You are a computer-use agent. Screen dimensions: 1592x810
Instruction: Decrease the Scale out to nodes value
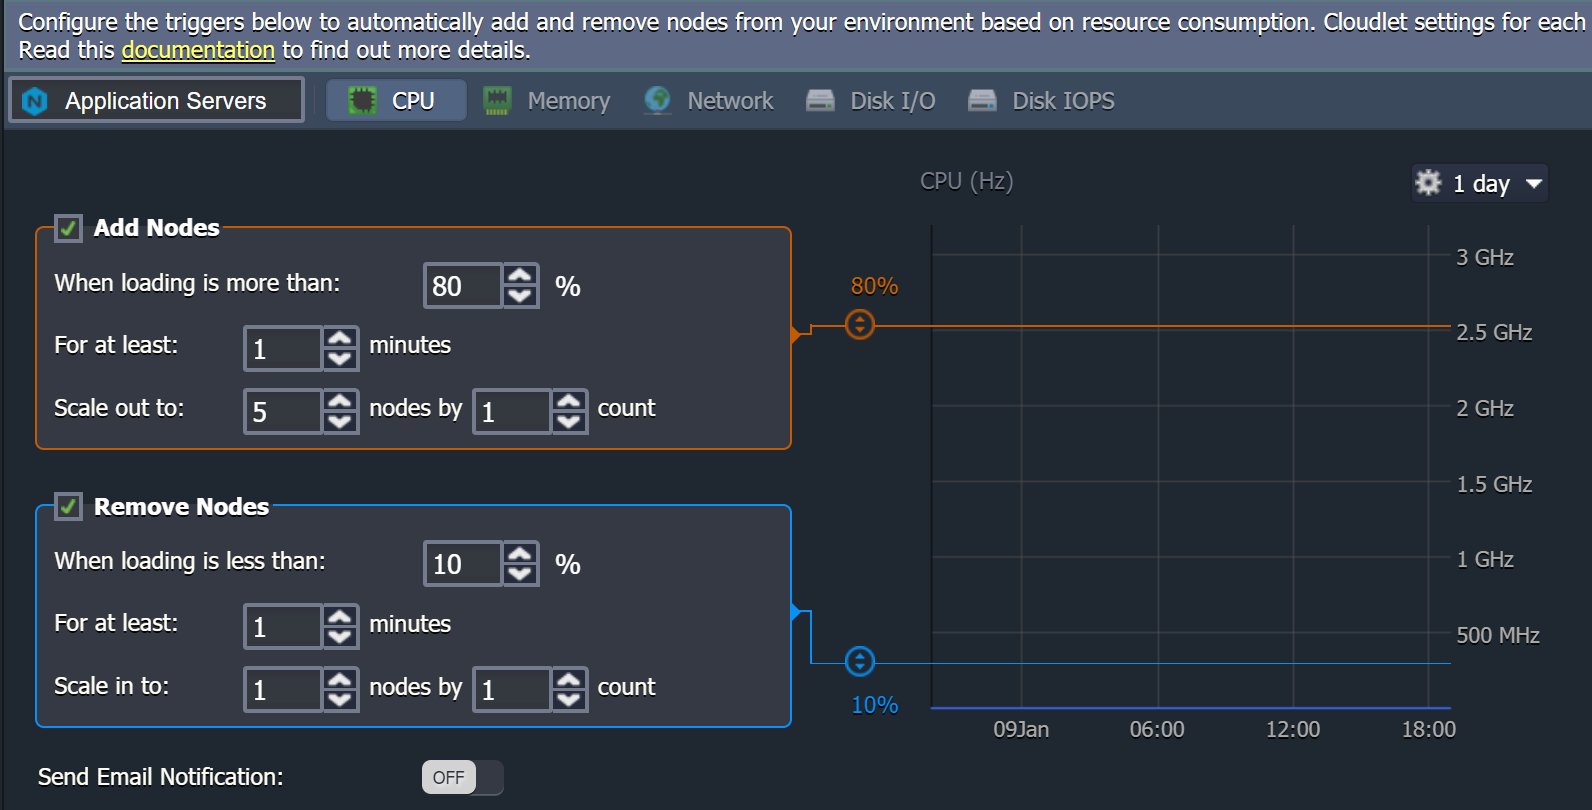tap(340, 422)
